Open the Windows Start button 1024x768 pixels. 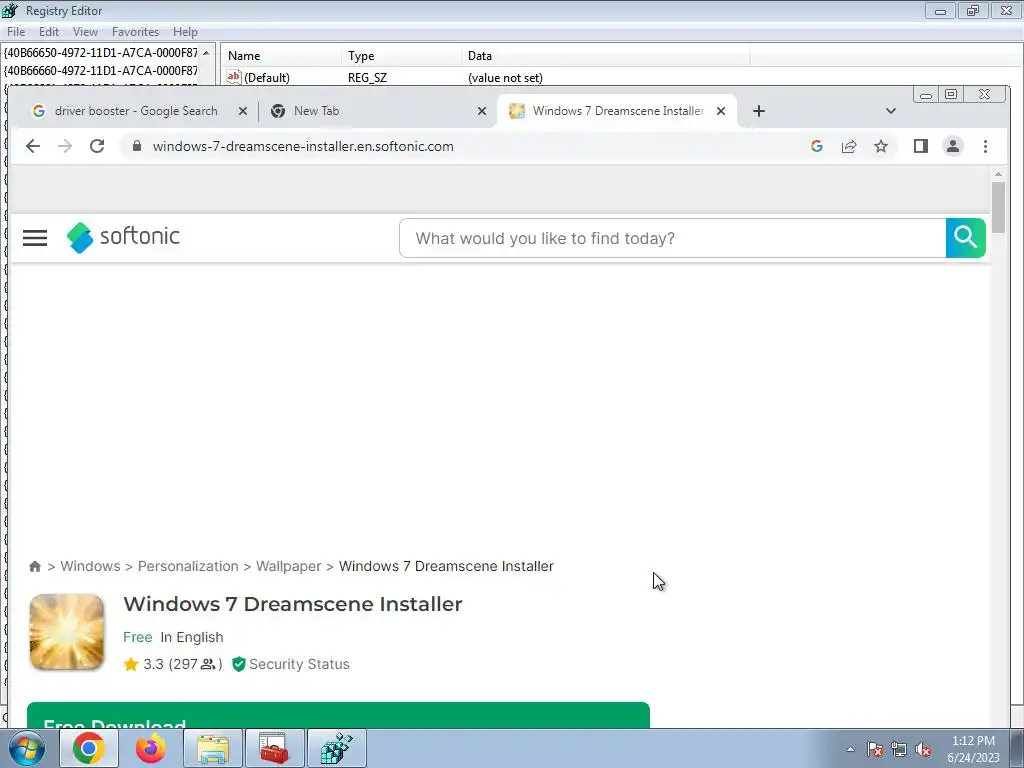[x=27, y=748]
